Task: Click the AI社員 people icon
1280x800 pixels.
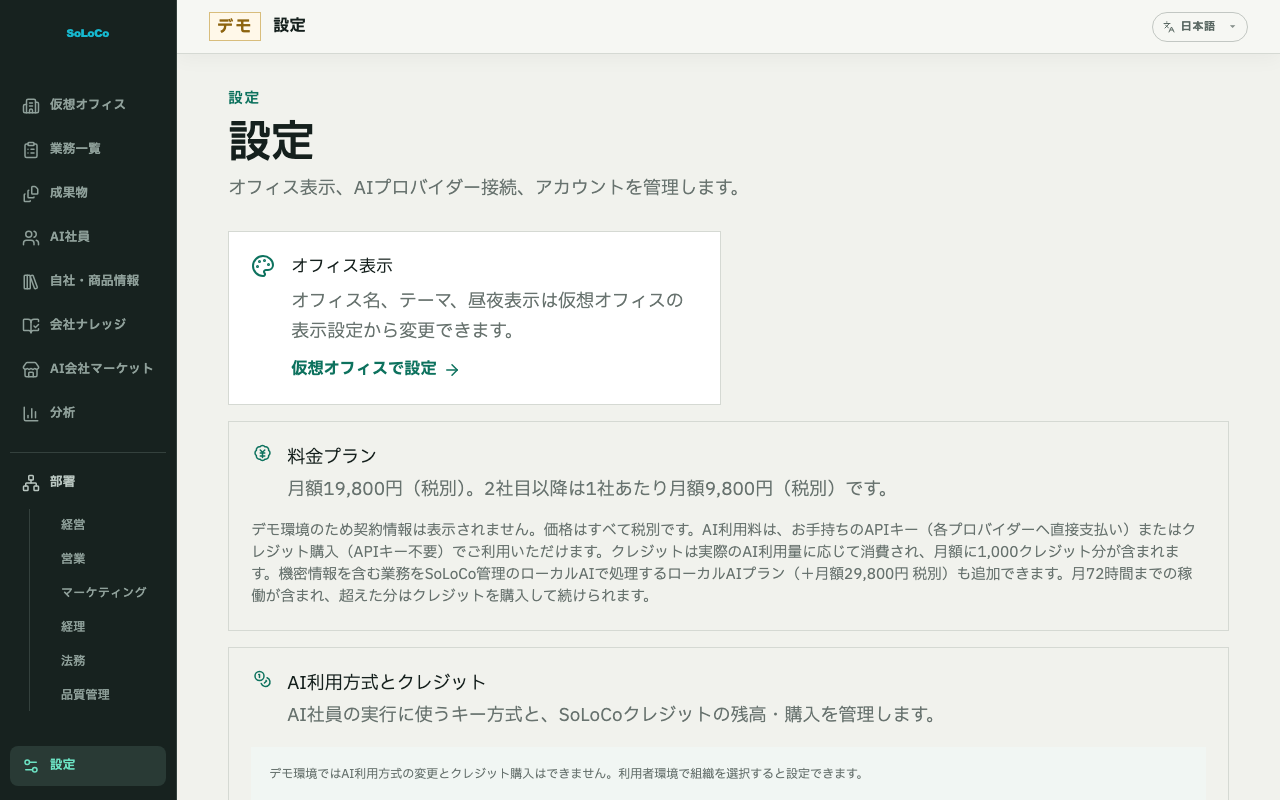Action: click(x=31, y=237)
